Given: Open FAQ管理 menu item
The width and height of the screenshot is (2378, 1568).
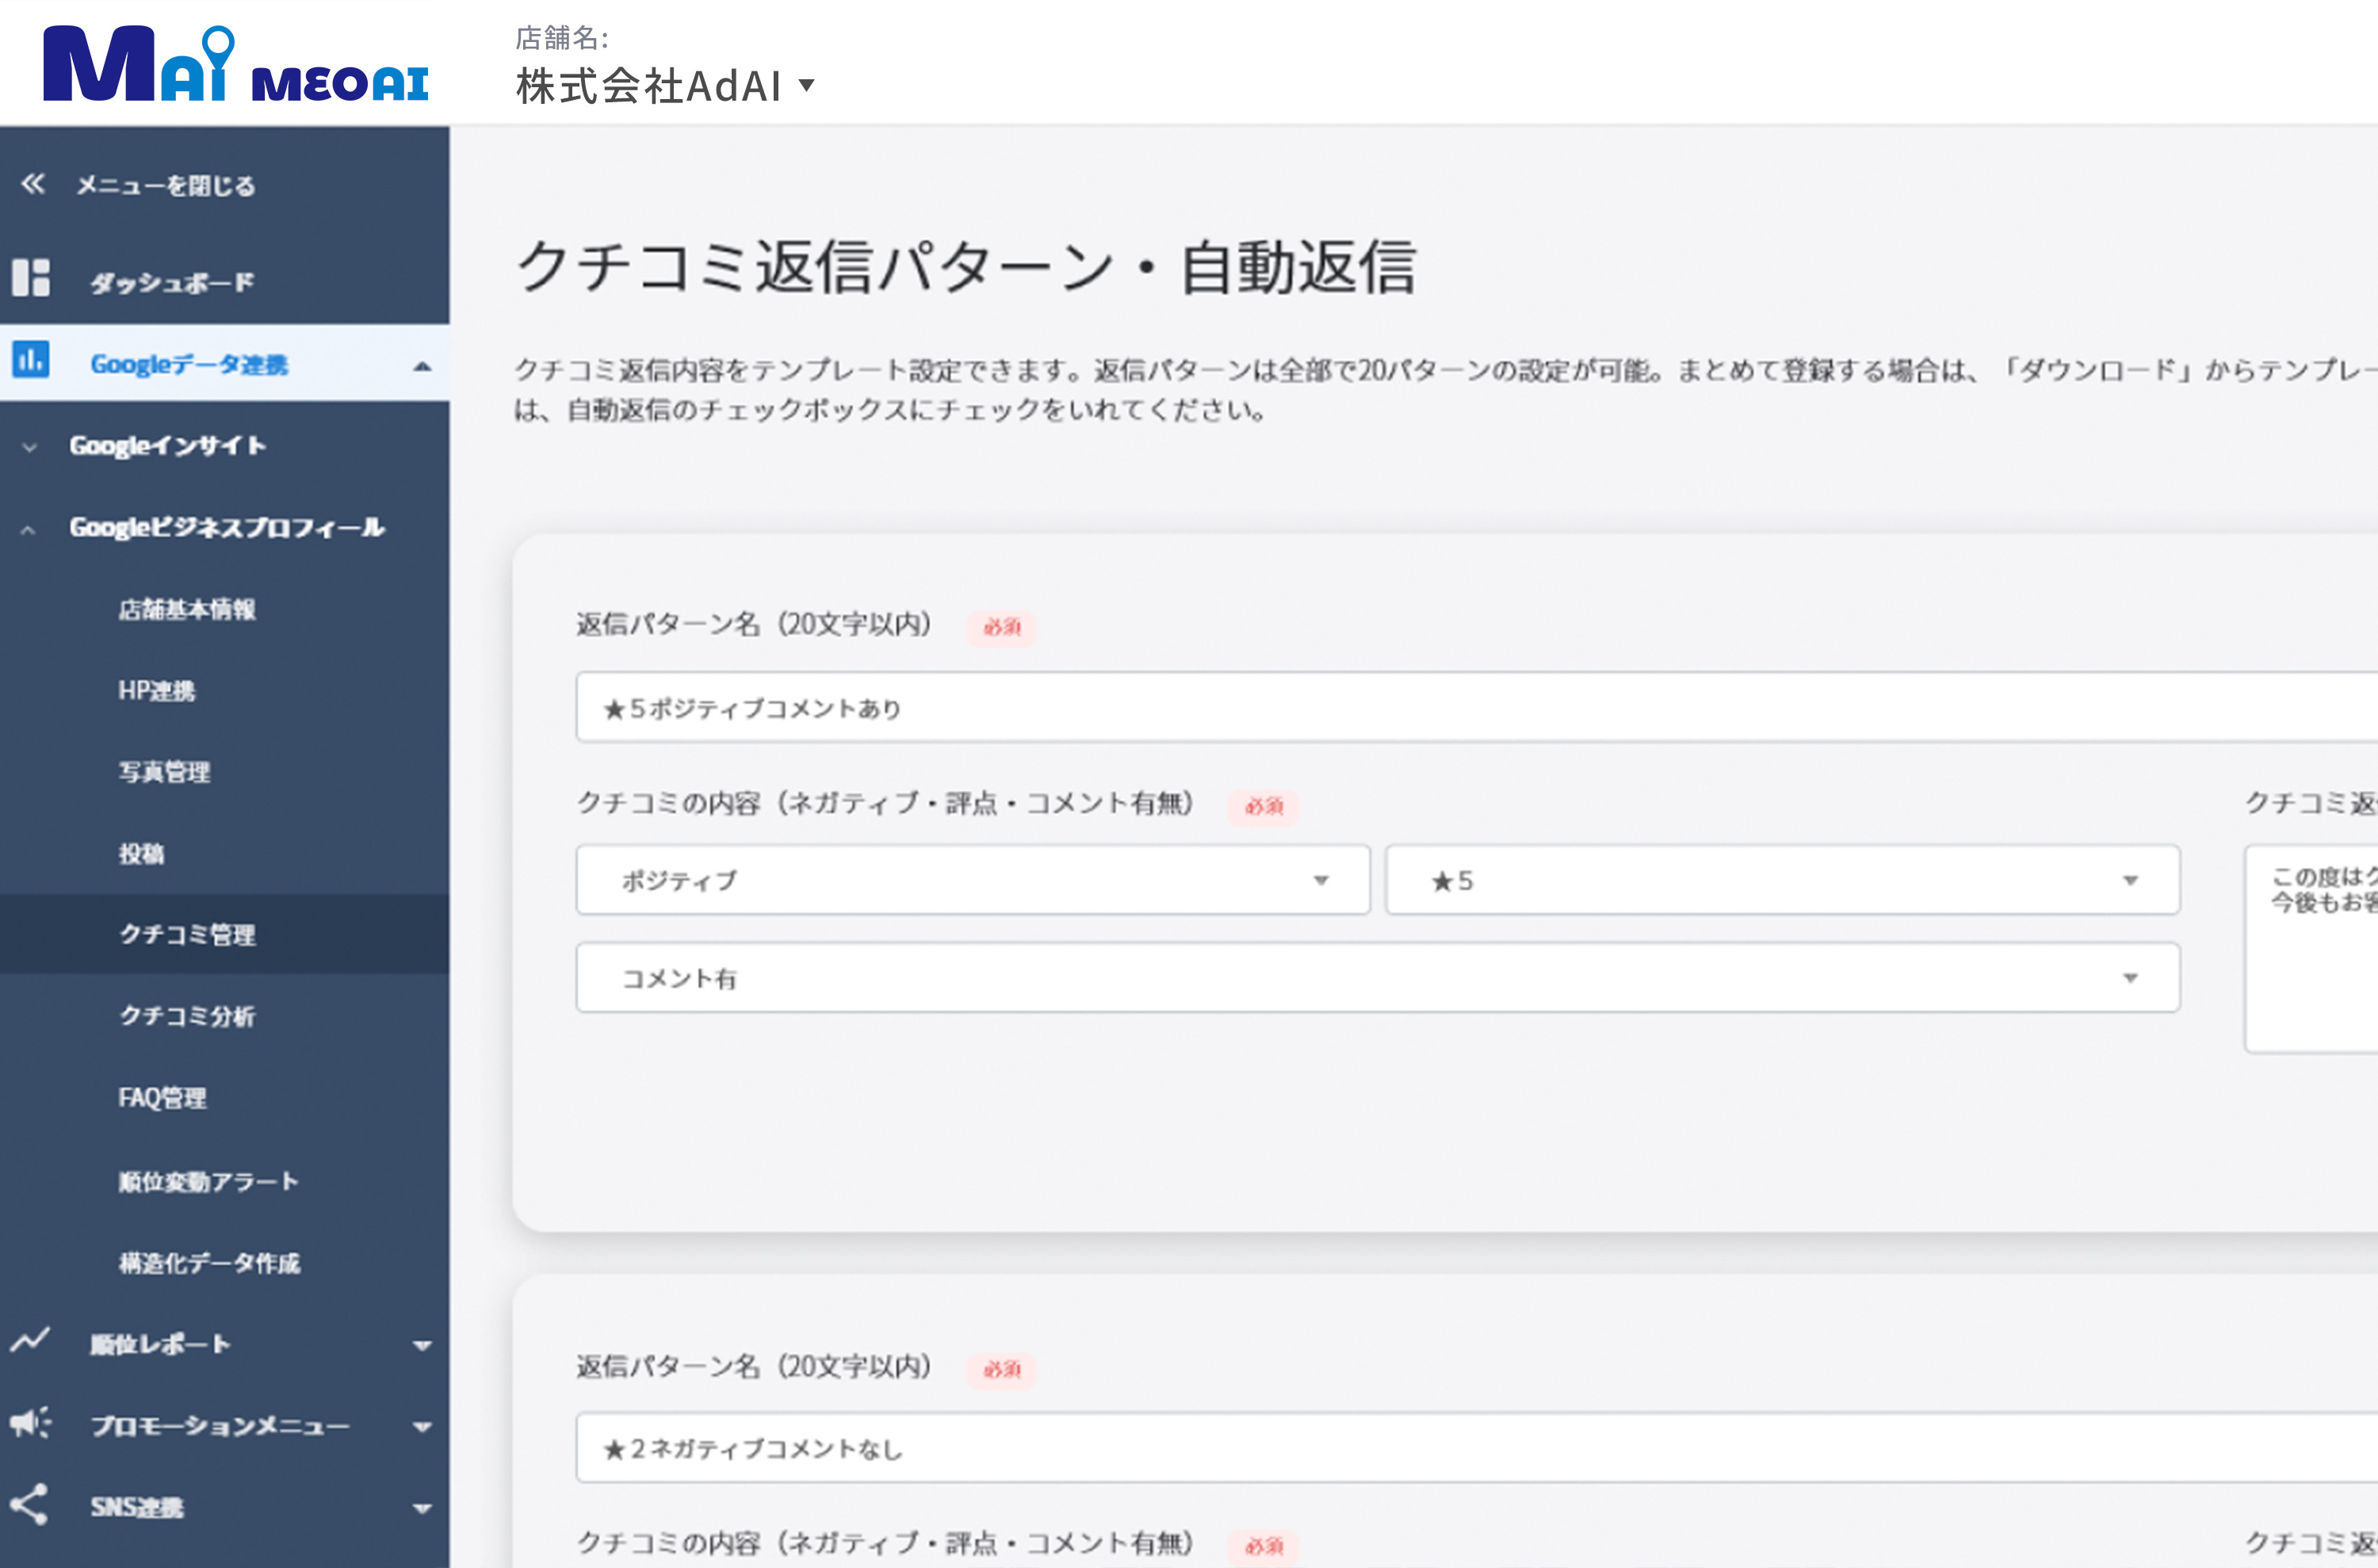Looking at the screenshot, I should point(163,1098).
